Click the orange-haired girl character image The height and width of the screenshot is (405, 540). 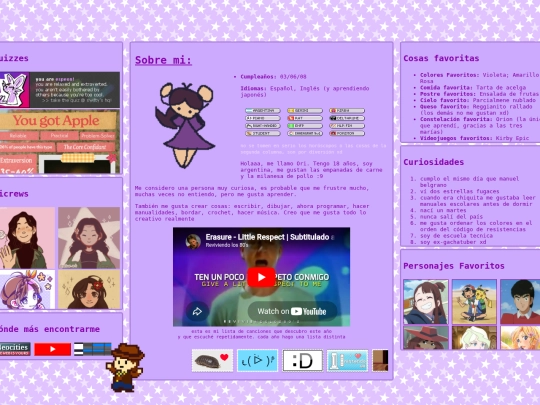[x=520, y=338]
